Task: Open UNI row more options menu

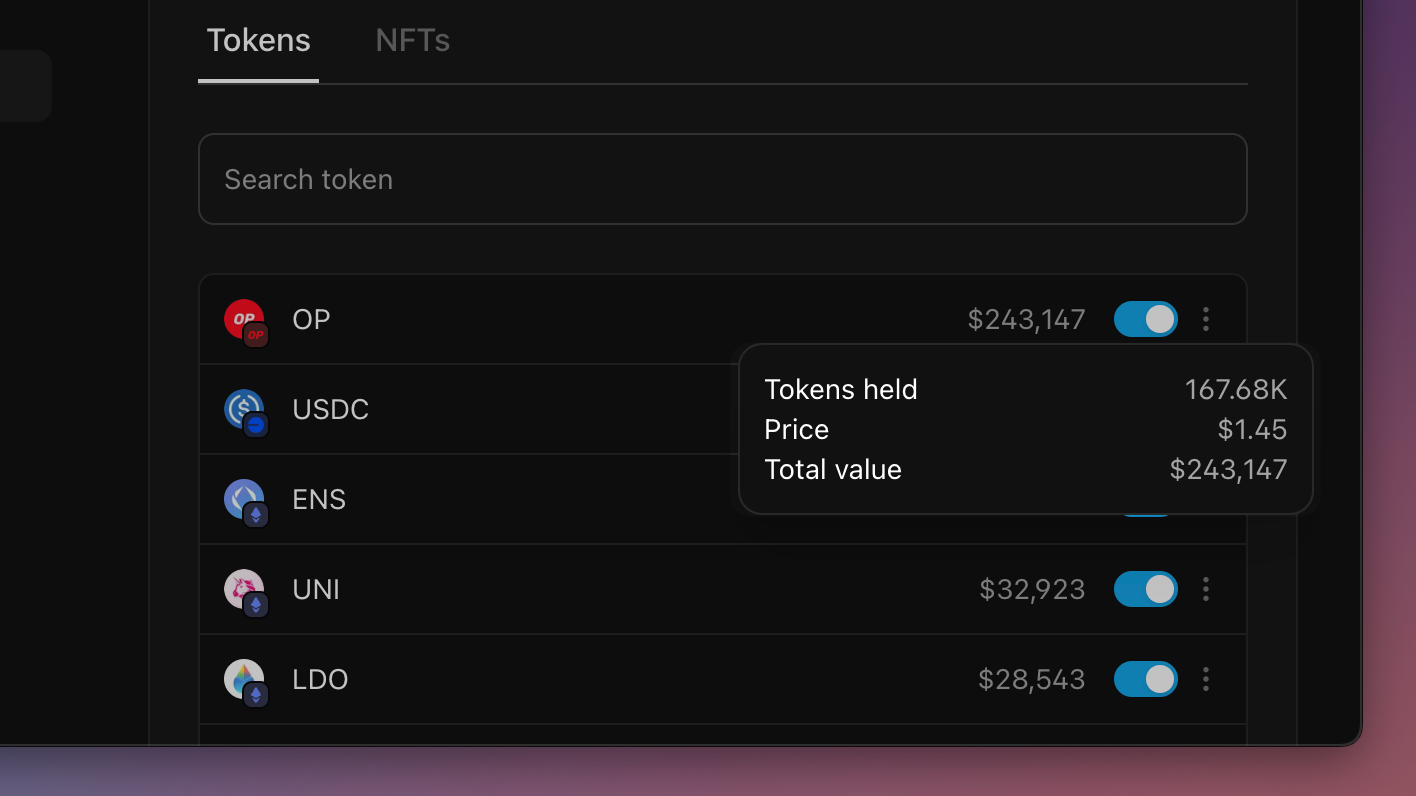Action: (x=1206, y=589)
